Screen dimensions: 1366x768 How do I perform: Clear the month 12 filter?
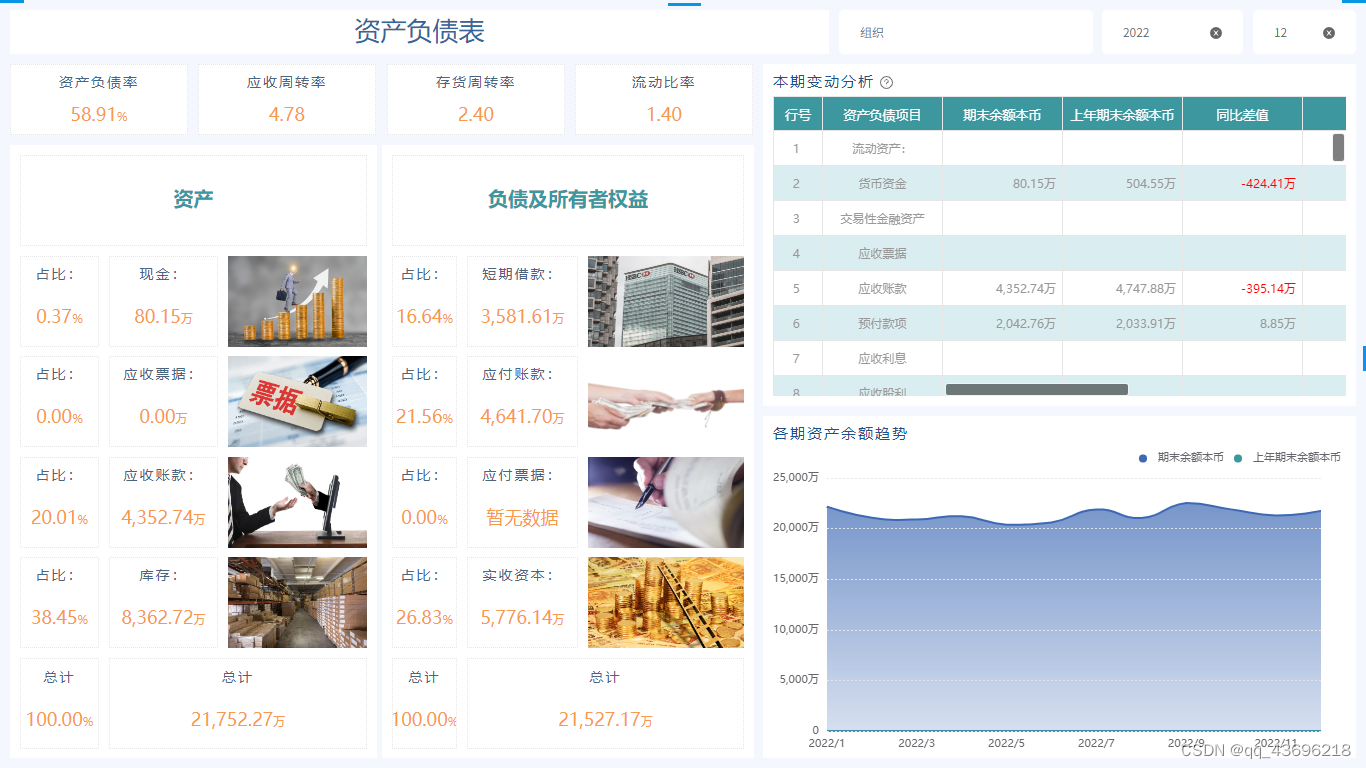pos(1329,33)
